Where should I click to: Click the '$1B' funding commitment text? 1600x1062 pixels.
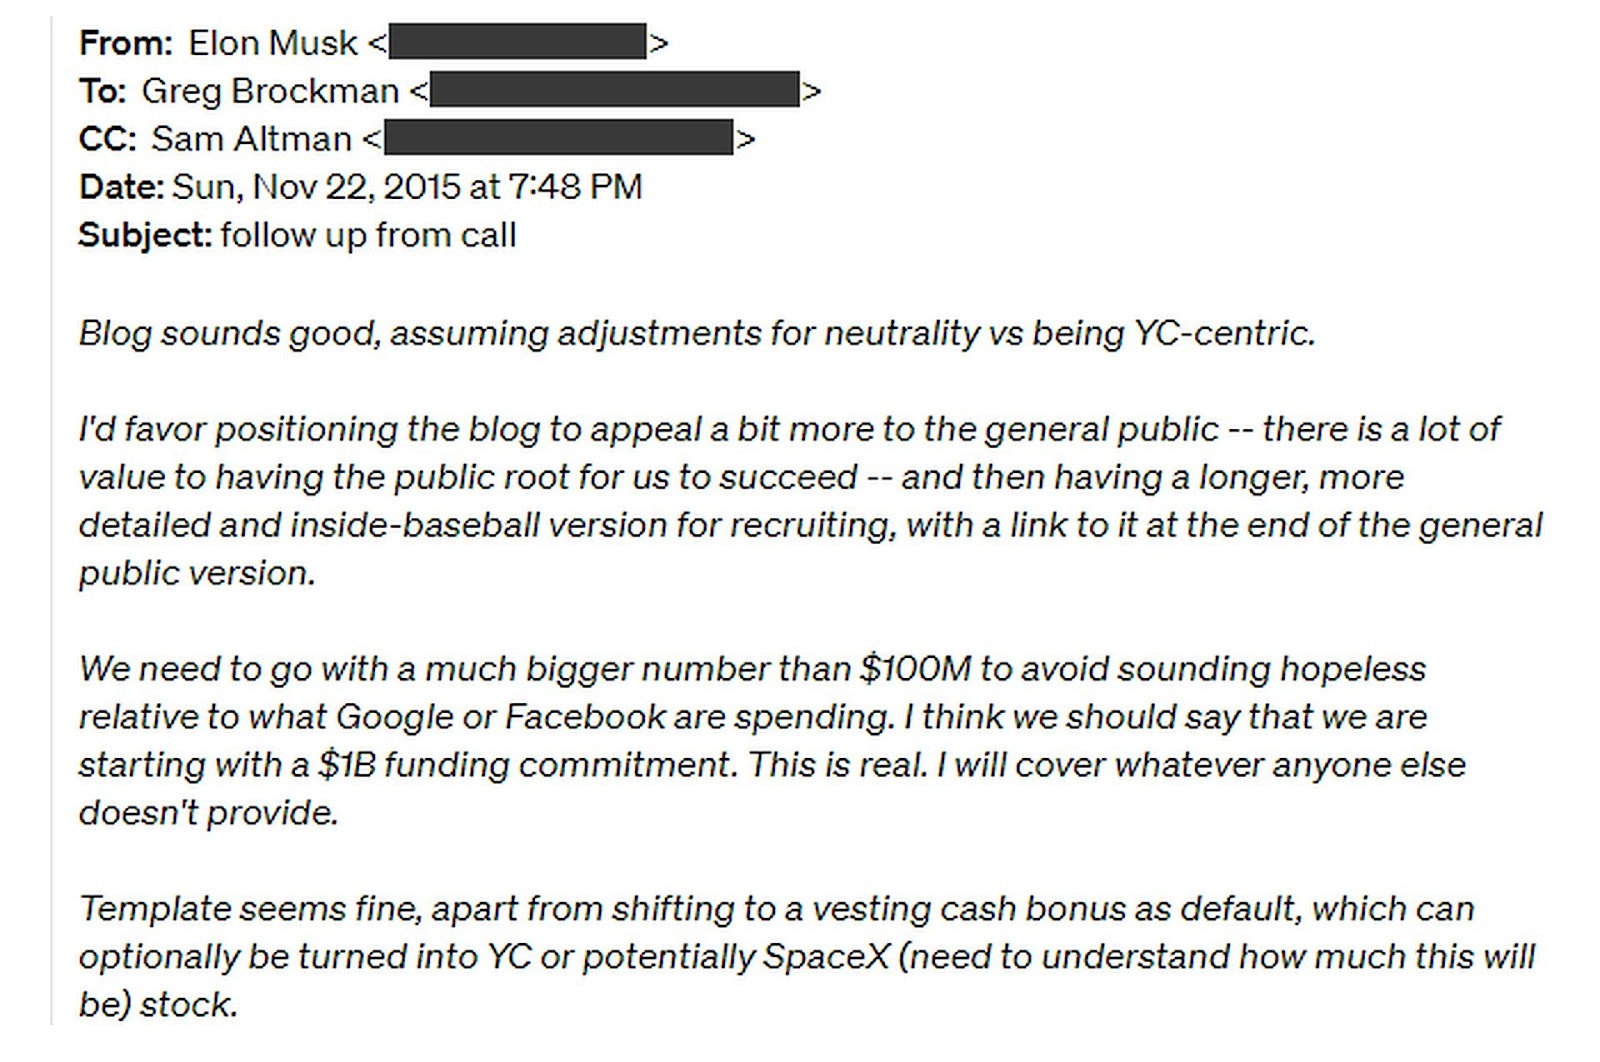(x=346, y=764)
